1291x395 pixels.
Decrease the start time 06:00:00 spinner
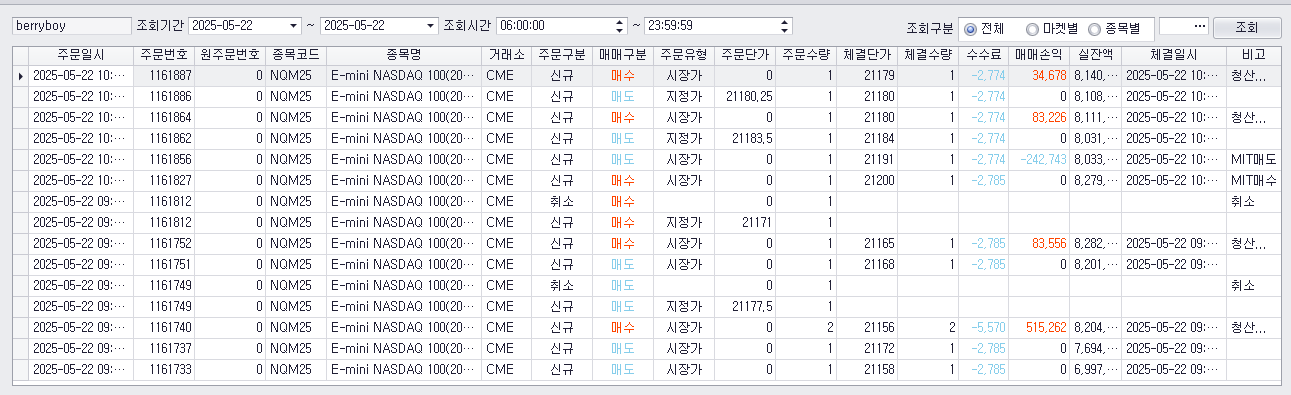coord(620,30)
